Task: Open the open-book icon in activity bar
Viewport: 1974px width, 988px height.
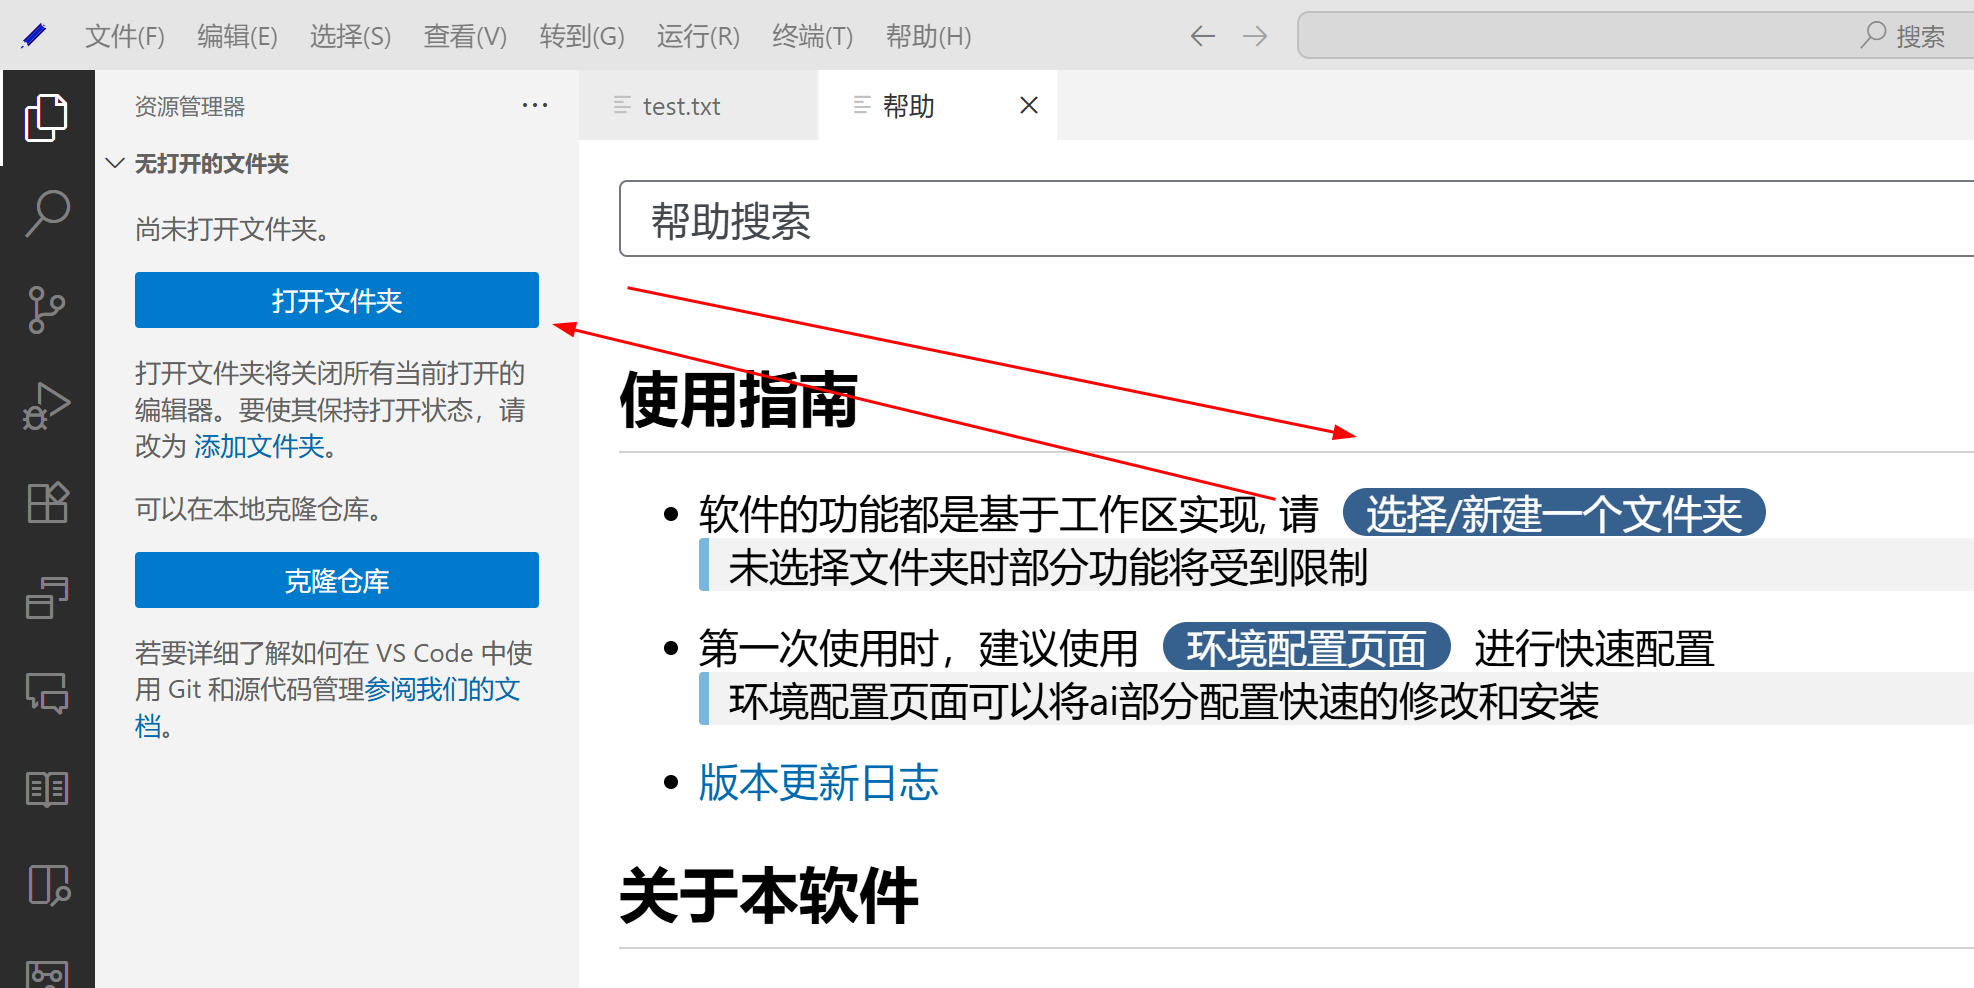Action: (46, 789)
